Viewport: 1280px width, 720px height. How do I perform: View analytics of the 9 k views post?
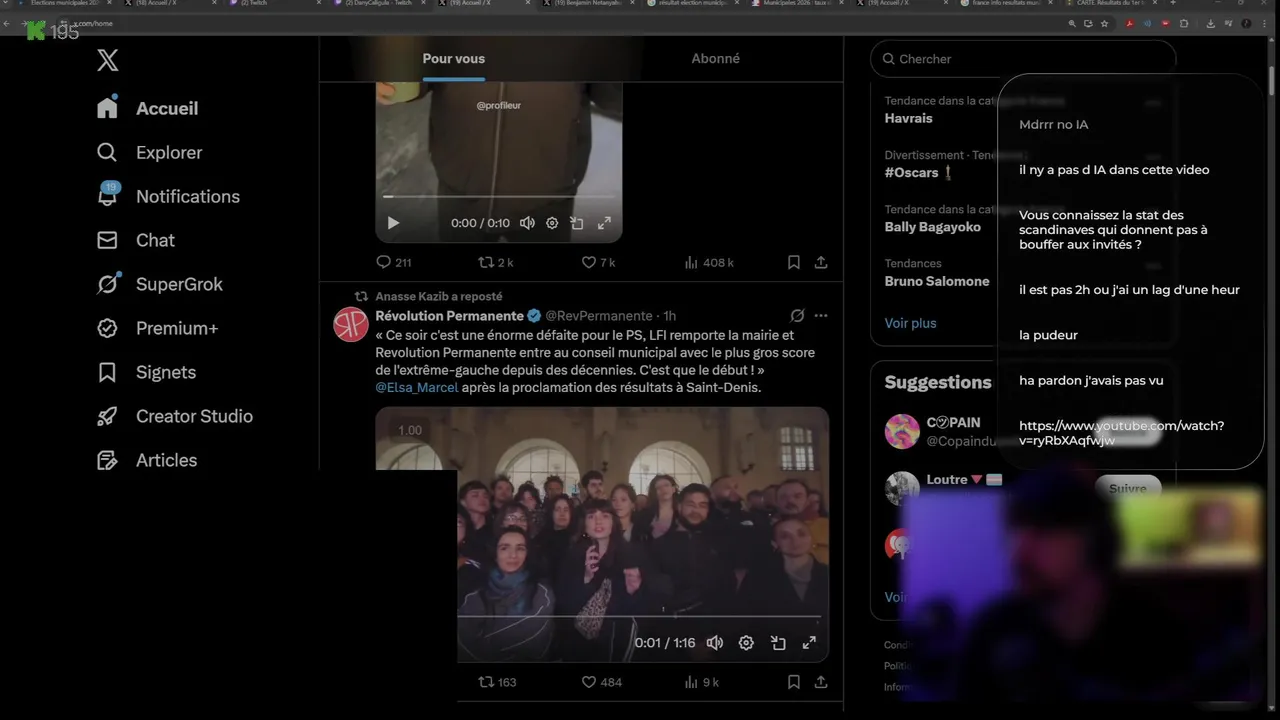702,682
